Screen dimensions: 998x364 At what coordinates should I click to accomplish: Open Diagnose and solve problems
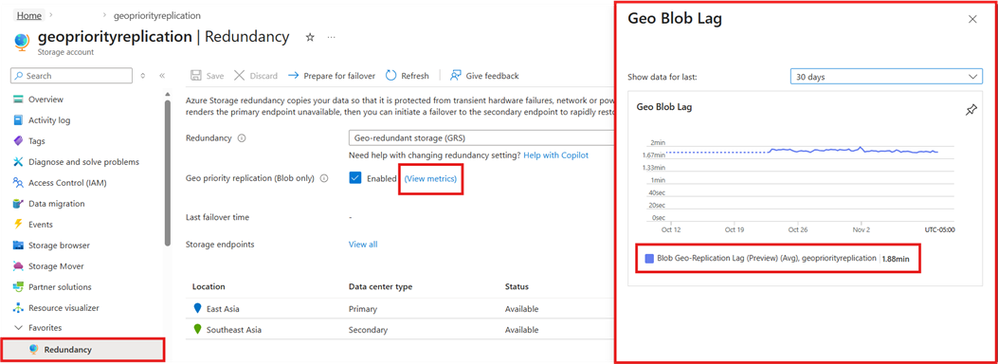click(x=83, y=162)
